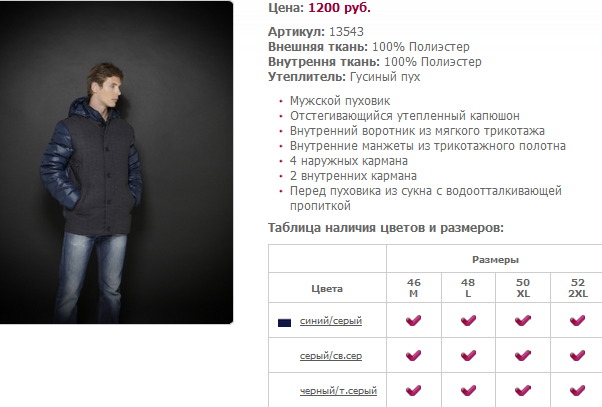Click черный/т.серый checkmark under size 46 M

413,390
